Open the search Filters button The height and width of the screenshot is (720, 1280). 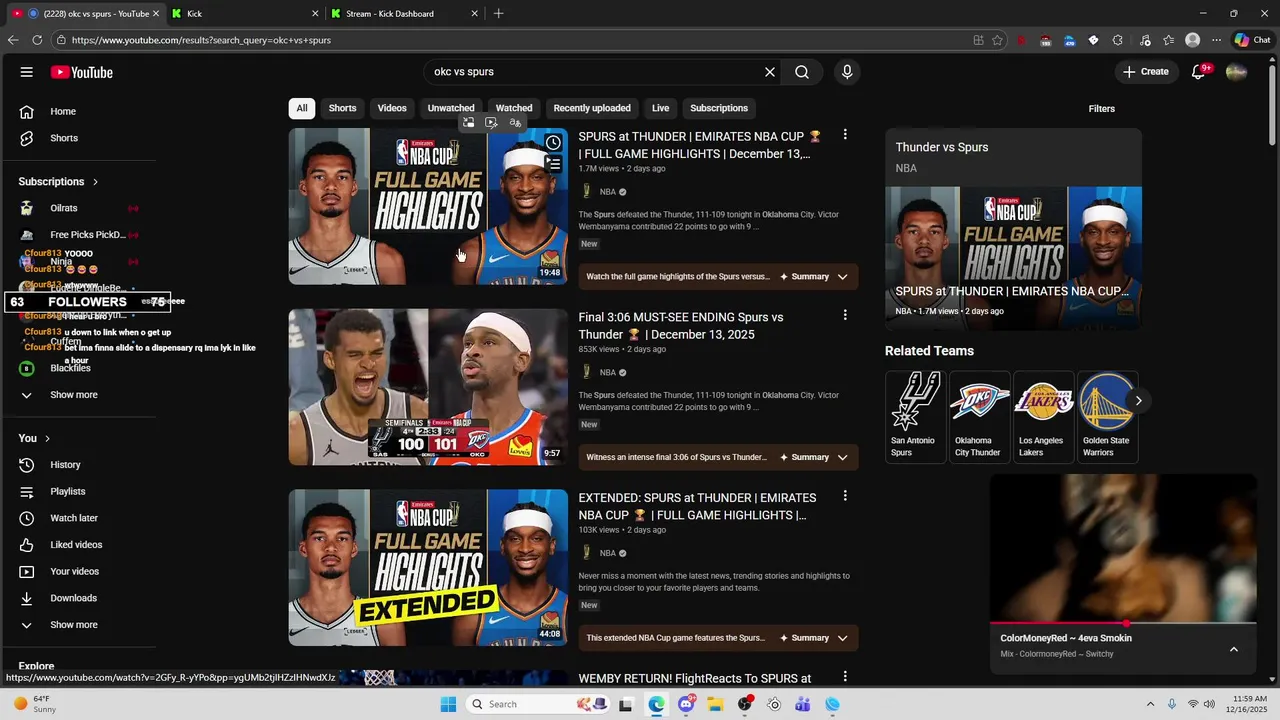[1102, 108]
